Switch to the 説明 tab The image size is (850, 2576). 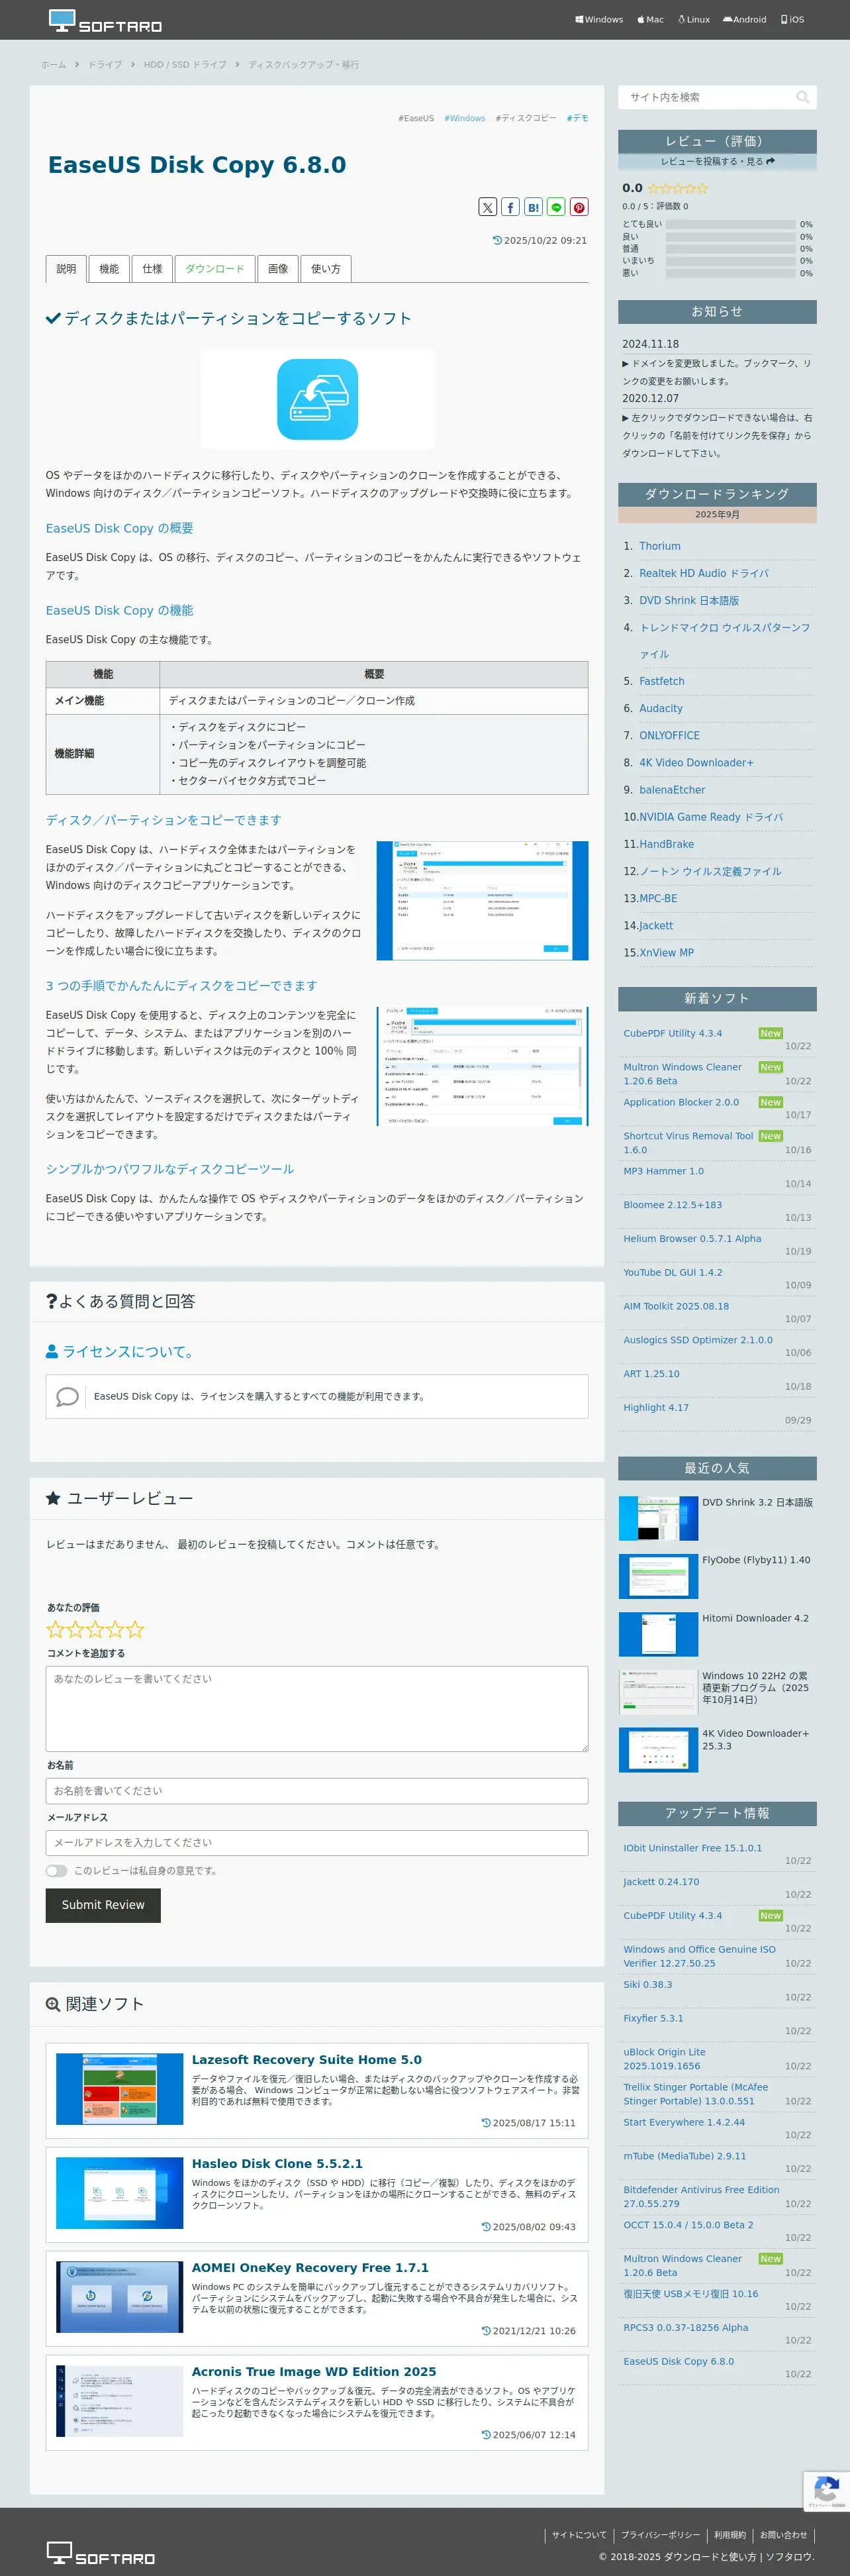[66, 269]
